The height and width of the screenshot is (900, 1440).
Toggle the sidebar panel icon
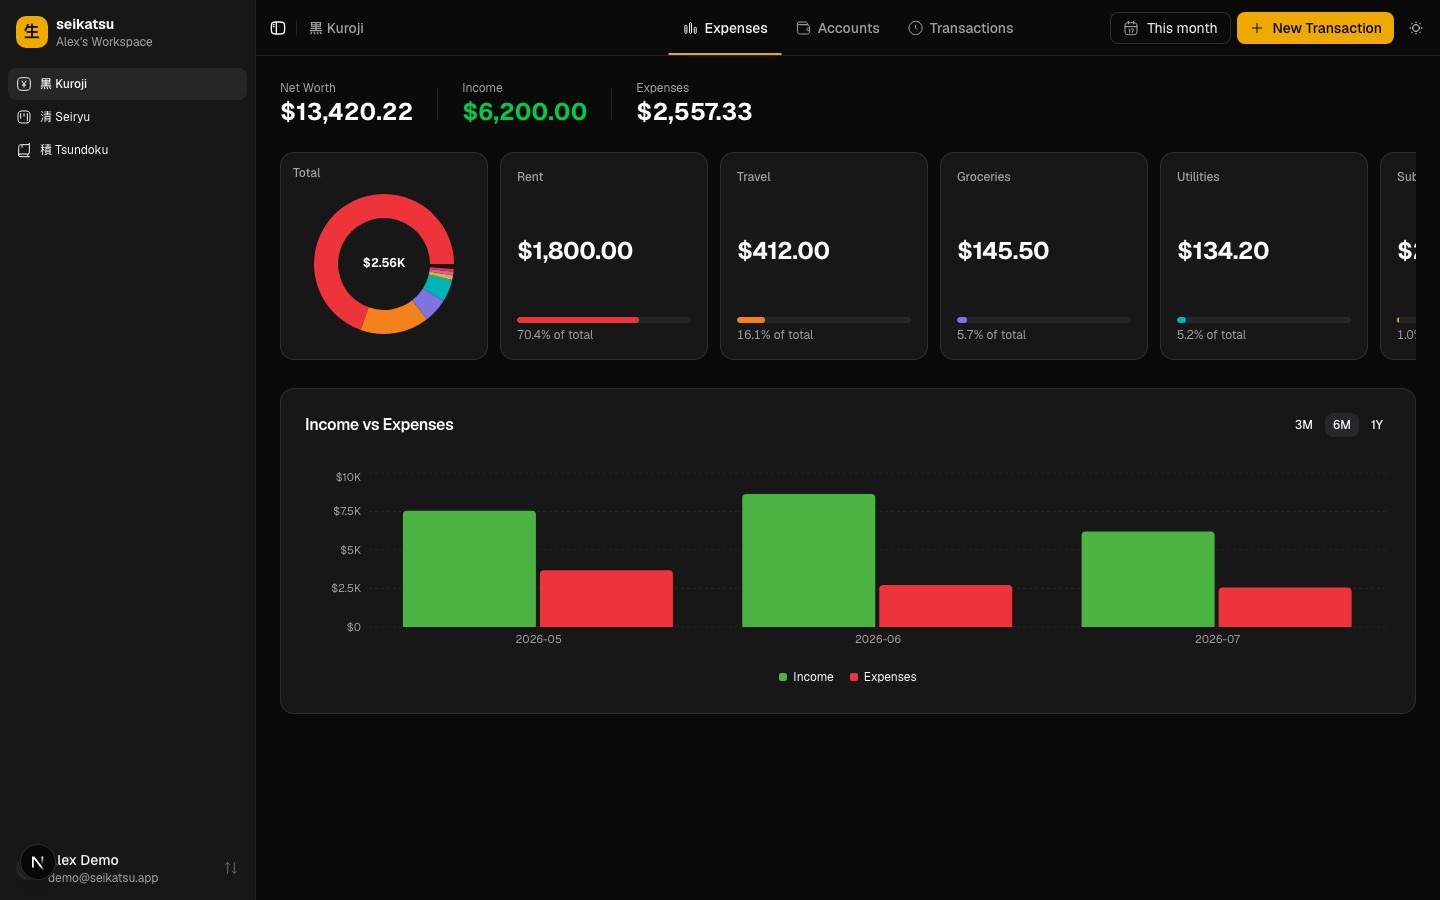[x=278, y=28]
